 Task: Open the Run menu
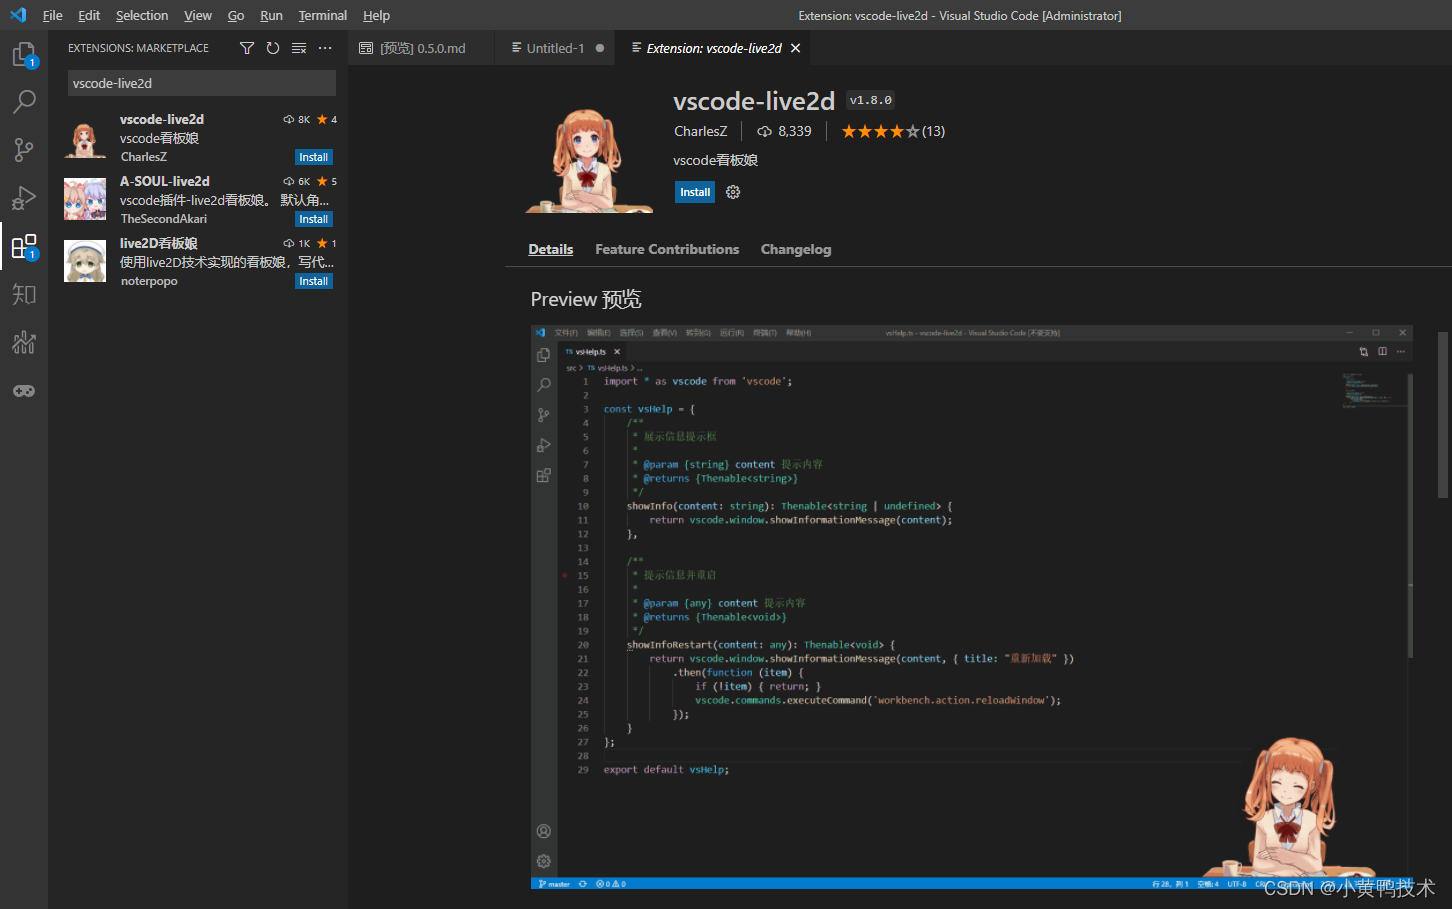coord(271,15)
